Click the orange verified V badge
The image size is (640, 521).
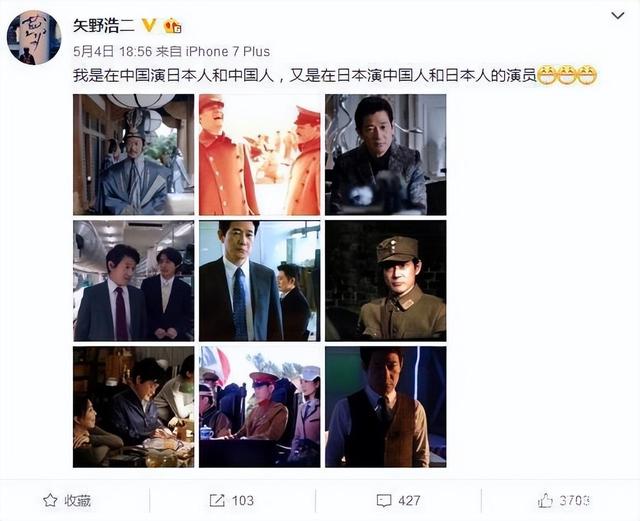[x=149, y=25]
